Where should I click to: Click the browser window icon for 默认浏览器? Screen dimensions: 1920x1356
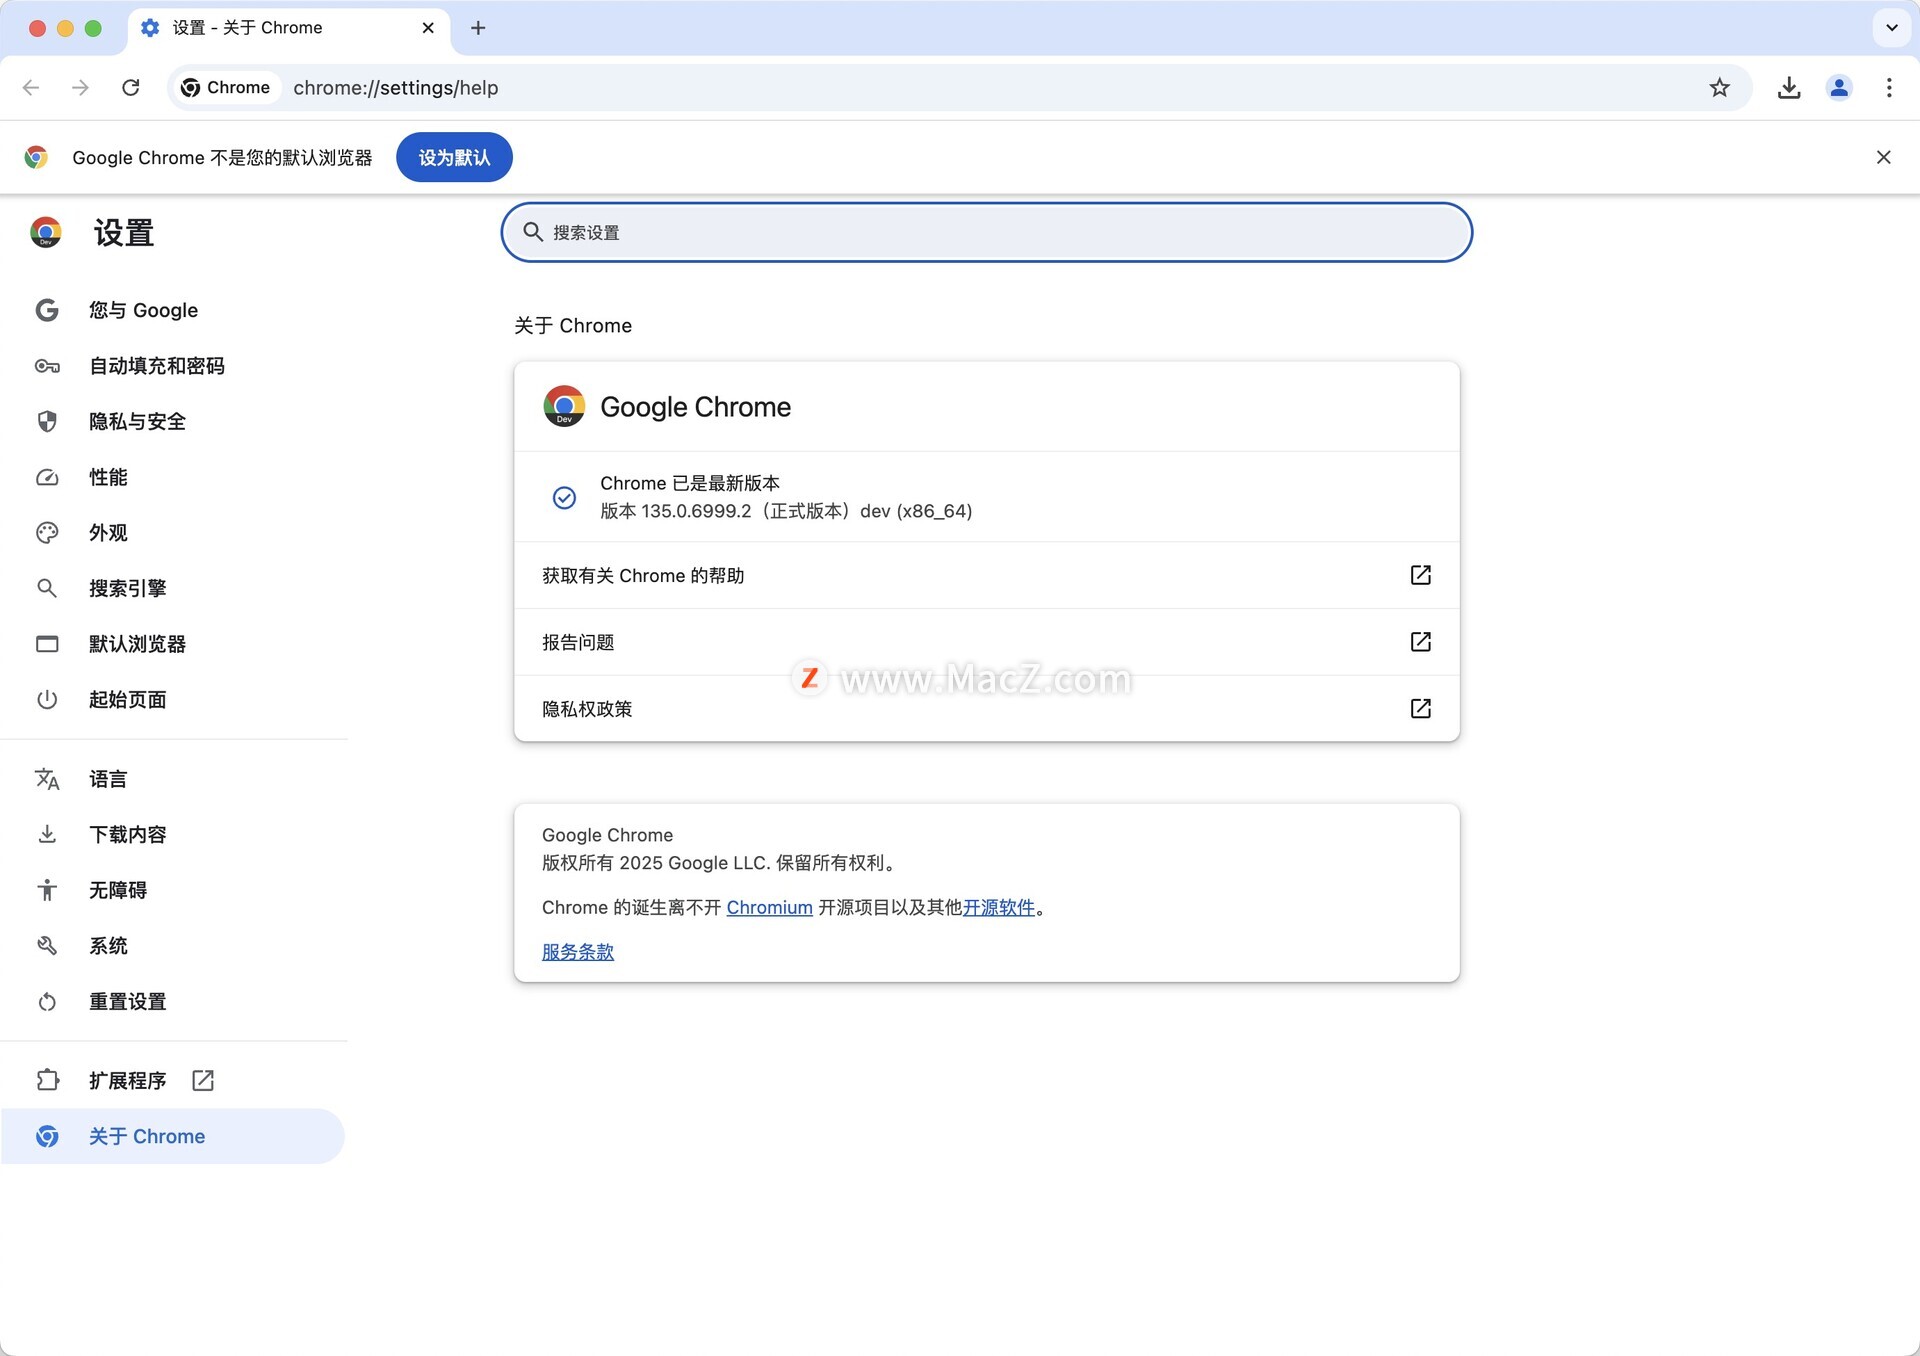47,643
